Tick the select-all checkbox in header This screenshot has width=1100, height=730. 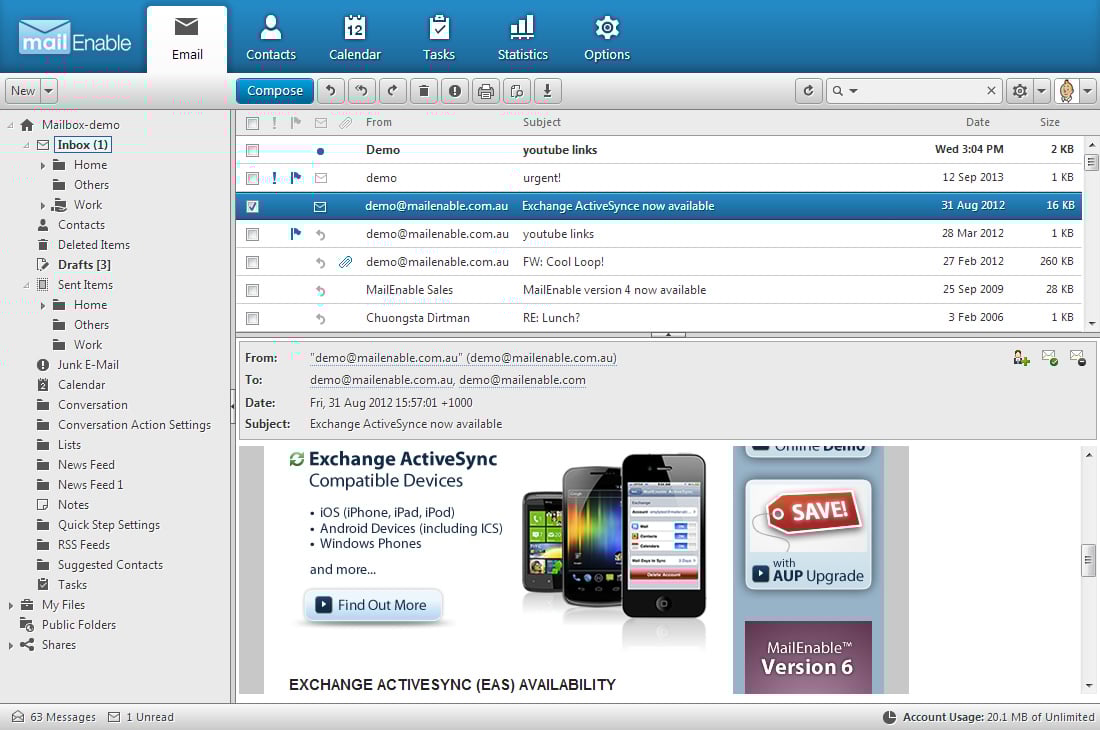point(252,123)
